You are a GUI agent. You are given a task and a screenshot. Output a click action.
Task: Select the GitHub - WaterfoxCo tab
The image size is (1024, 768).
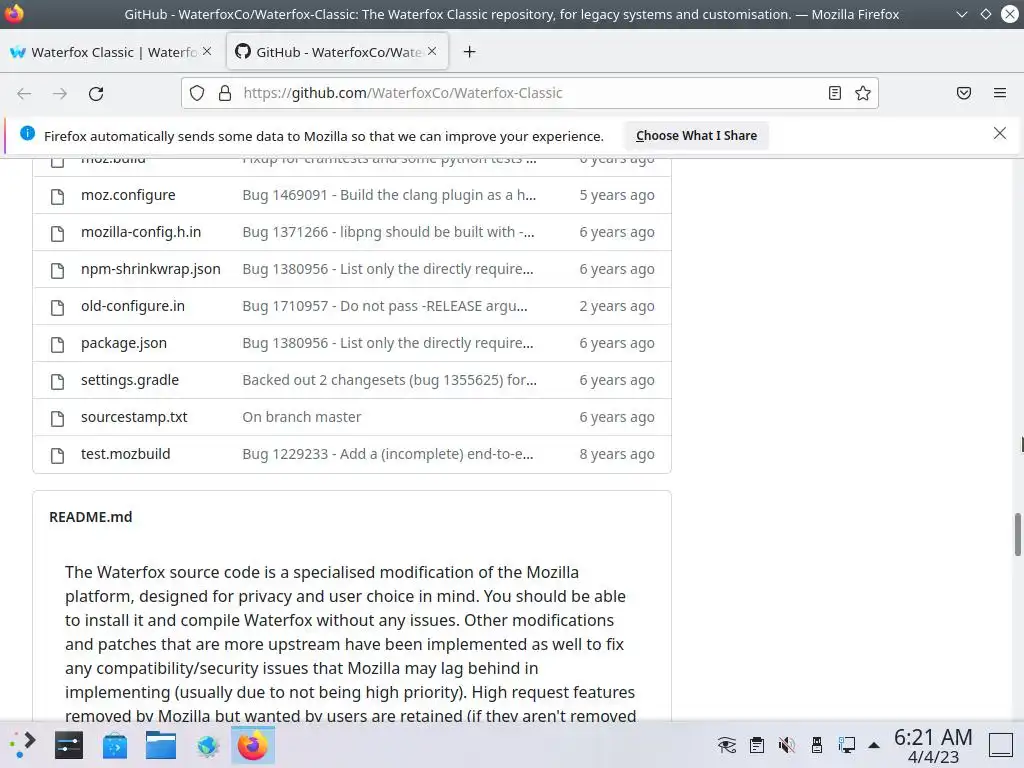[337, 52]
